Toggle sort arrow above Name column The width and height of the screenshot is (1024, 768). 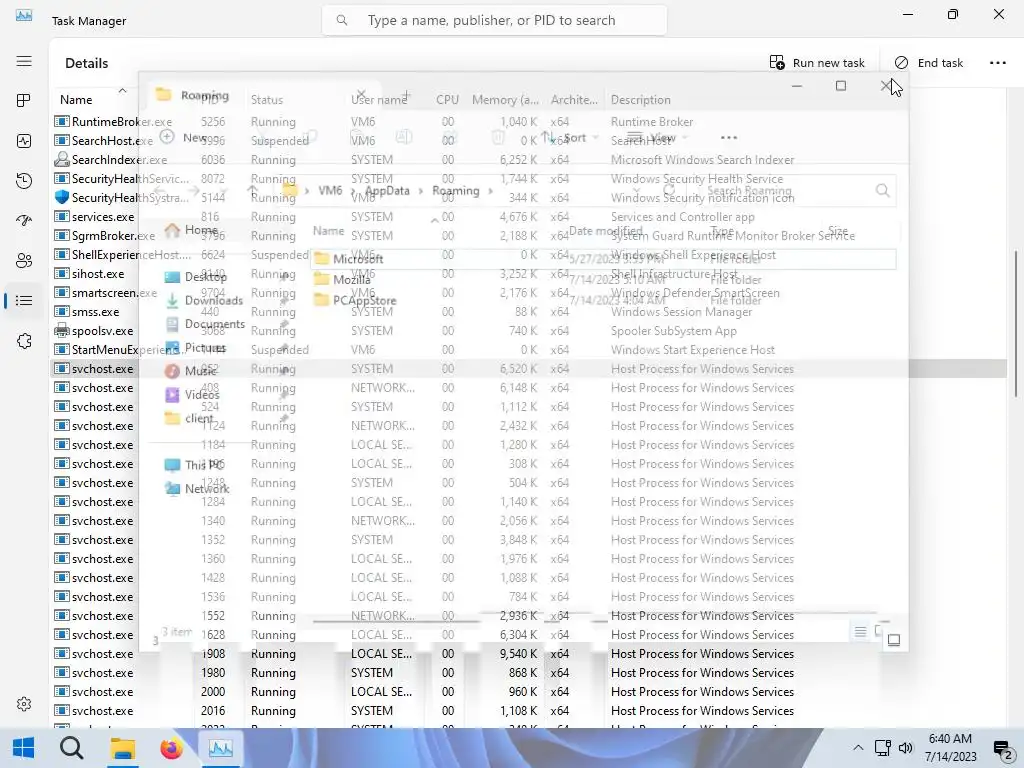[122, 90]
